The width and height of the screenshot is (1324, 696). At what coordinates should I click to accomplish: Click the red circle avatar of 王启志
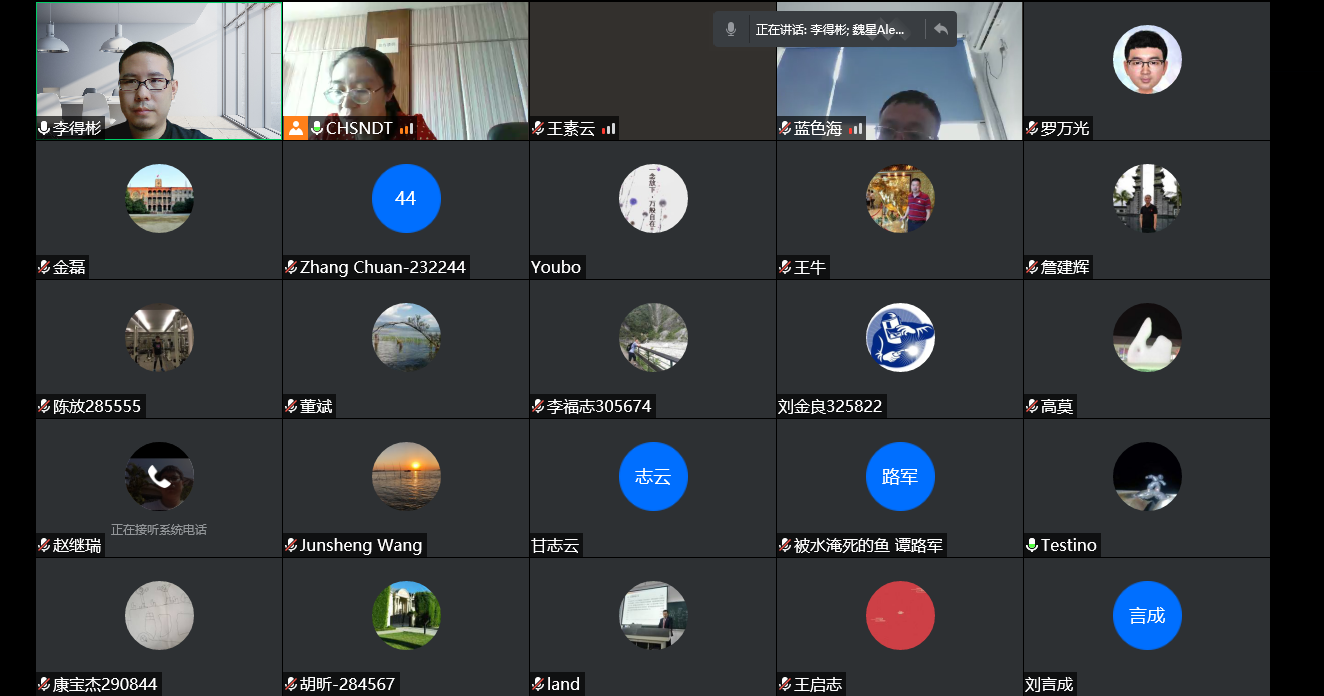point(900,615)
